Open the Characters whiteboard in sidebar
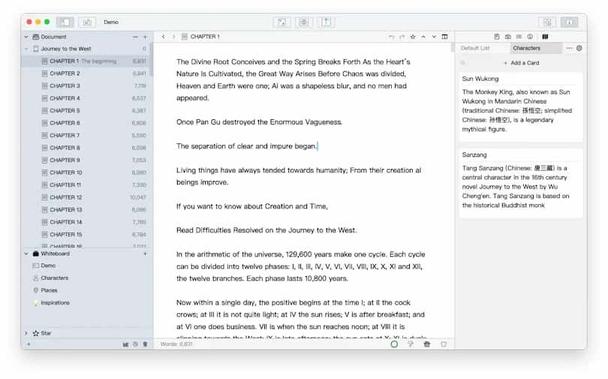This screenshot has width=608, height=379. click(86, 278)
